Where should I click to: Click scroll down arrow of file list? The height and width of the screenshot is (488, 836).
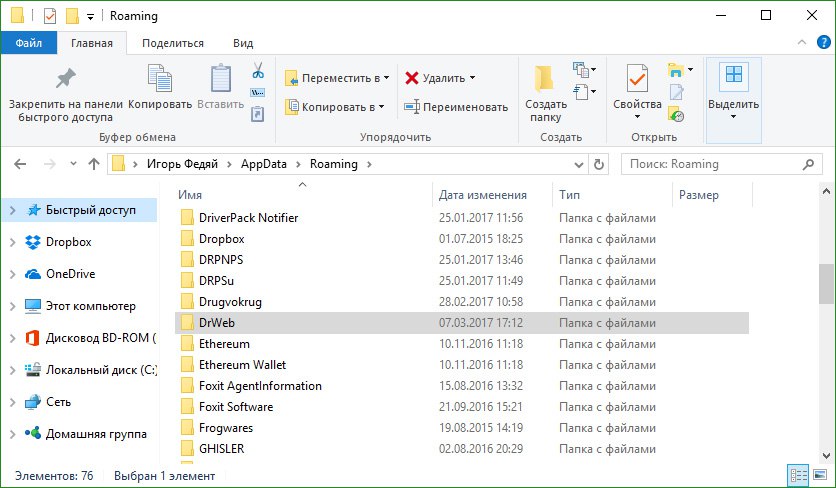point(826,456)
